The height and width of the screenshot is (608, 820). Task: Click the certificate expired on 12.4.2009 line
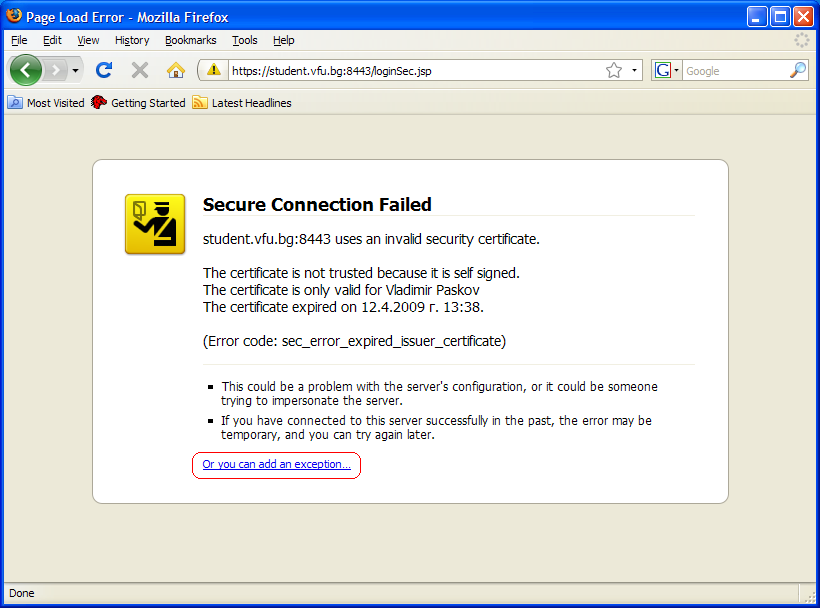[343, 307]
